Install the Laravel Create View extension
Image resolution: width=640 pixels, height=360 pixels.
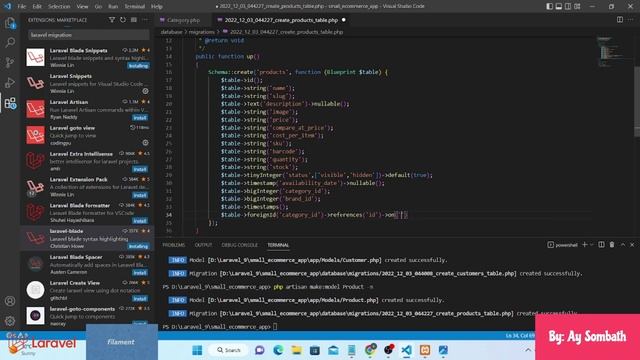click(140, 299)
